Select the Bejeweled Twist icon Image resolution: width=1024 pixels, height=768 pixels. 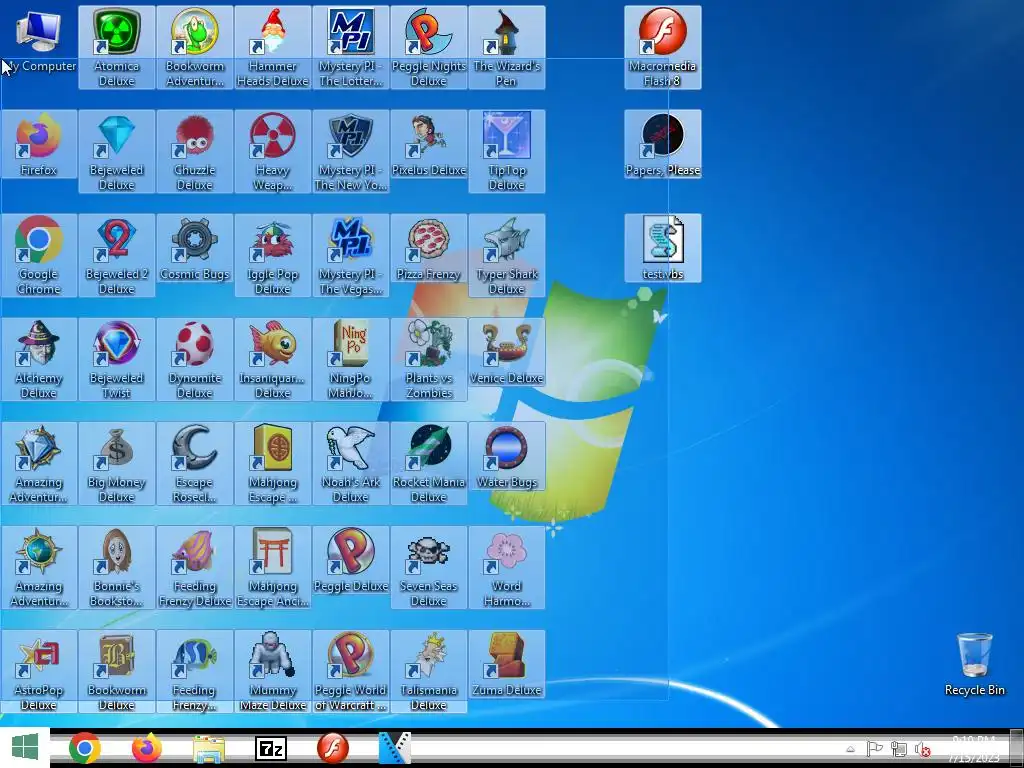tap(116, 359)
